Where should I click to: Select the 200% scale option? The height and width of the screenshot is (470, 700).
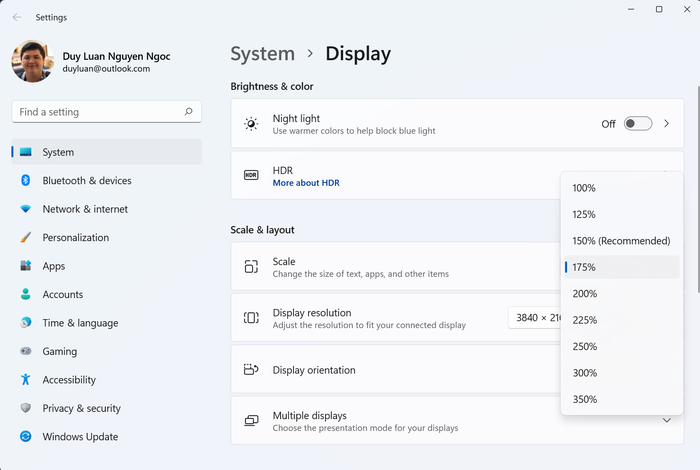click(584, 294)
